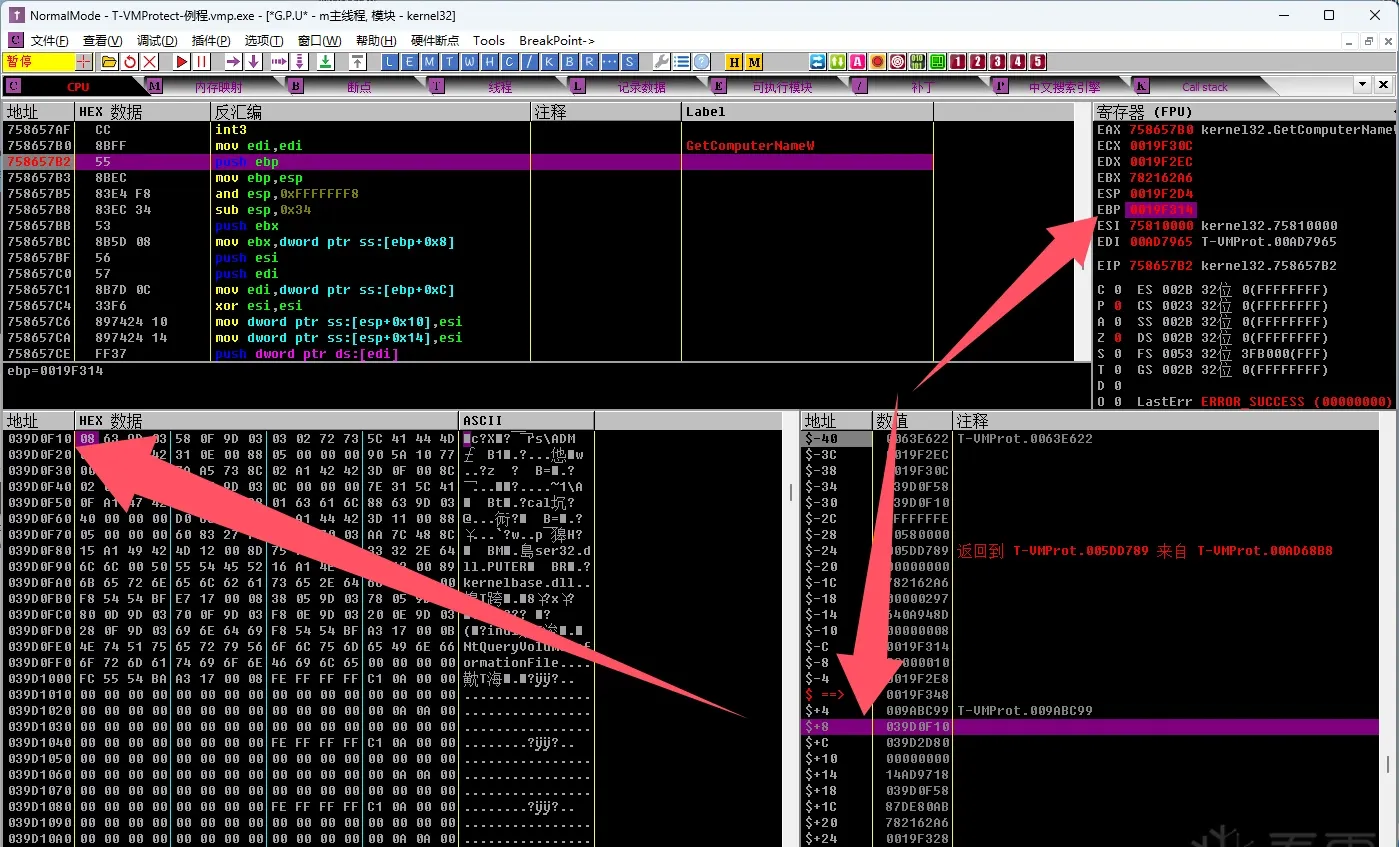Image resolution: width=1399 pixels, height=847 pixels.
Task: Click the wrench options icon
Action: 662,62
